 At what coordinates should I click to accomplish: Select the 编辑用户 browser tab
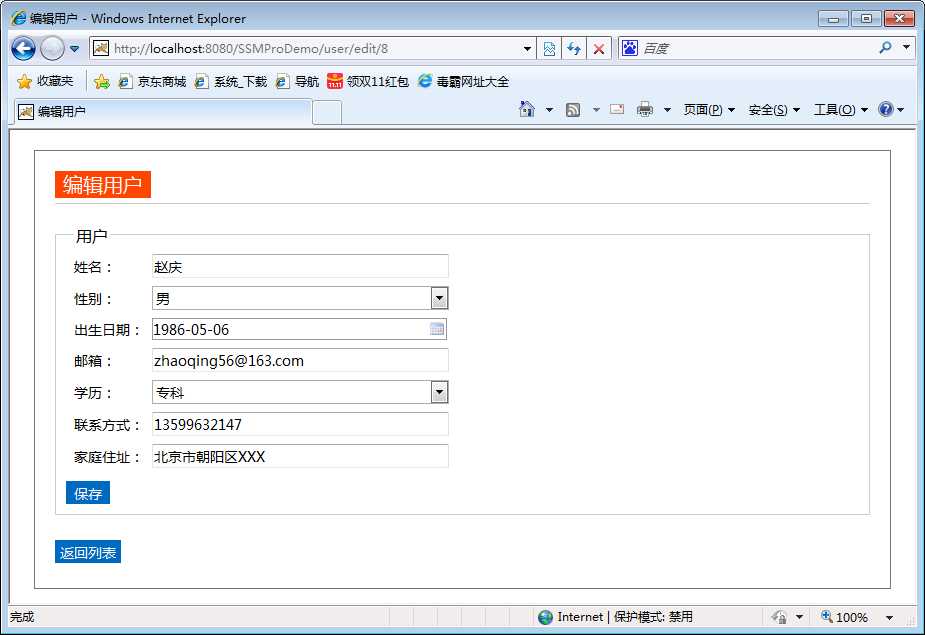point(163,112)
